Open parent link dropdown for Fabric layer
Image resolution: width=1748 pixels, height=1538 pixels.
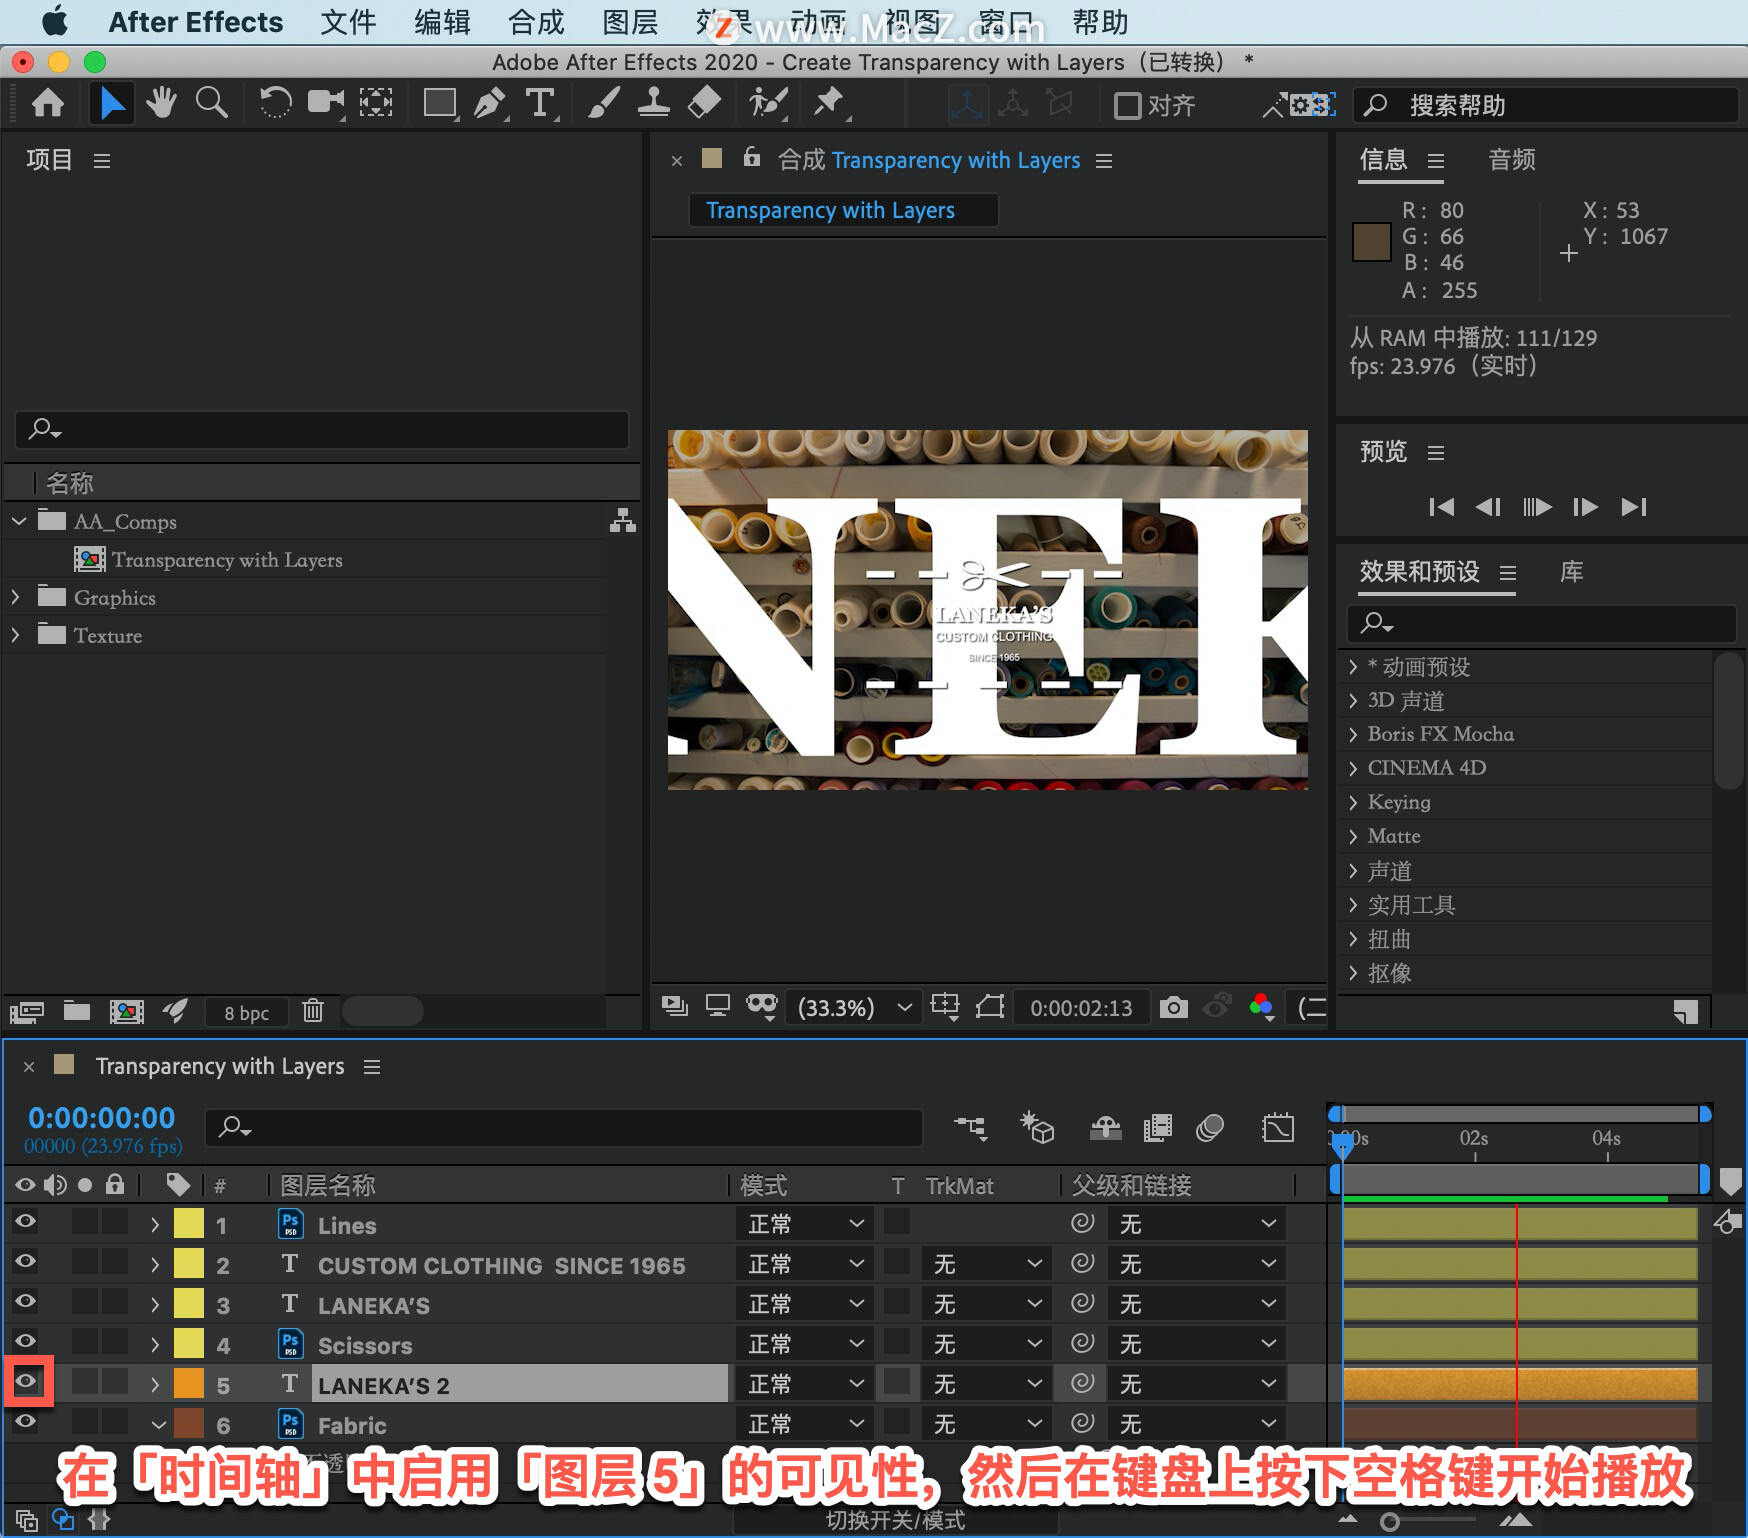[x=1197, y=1424]
